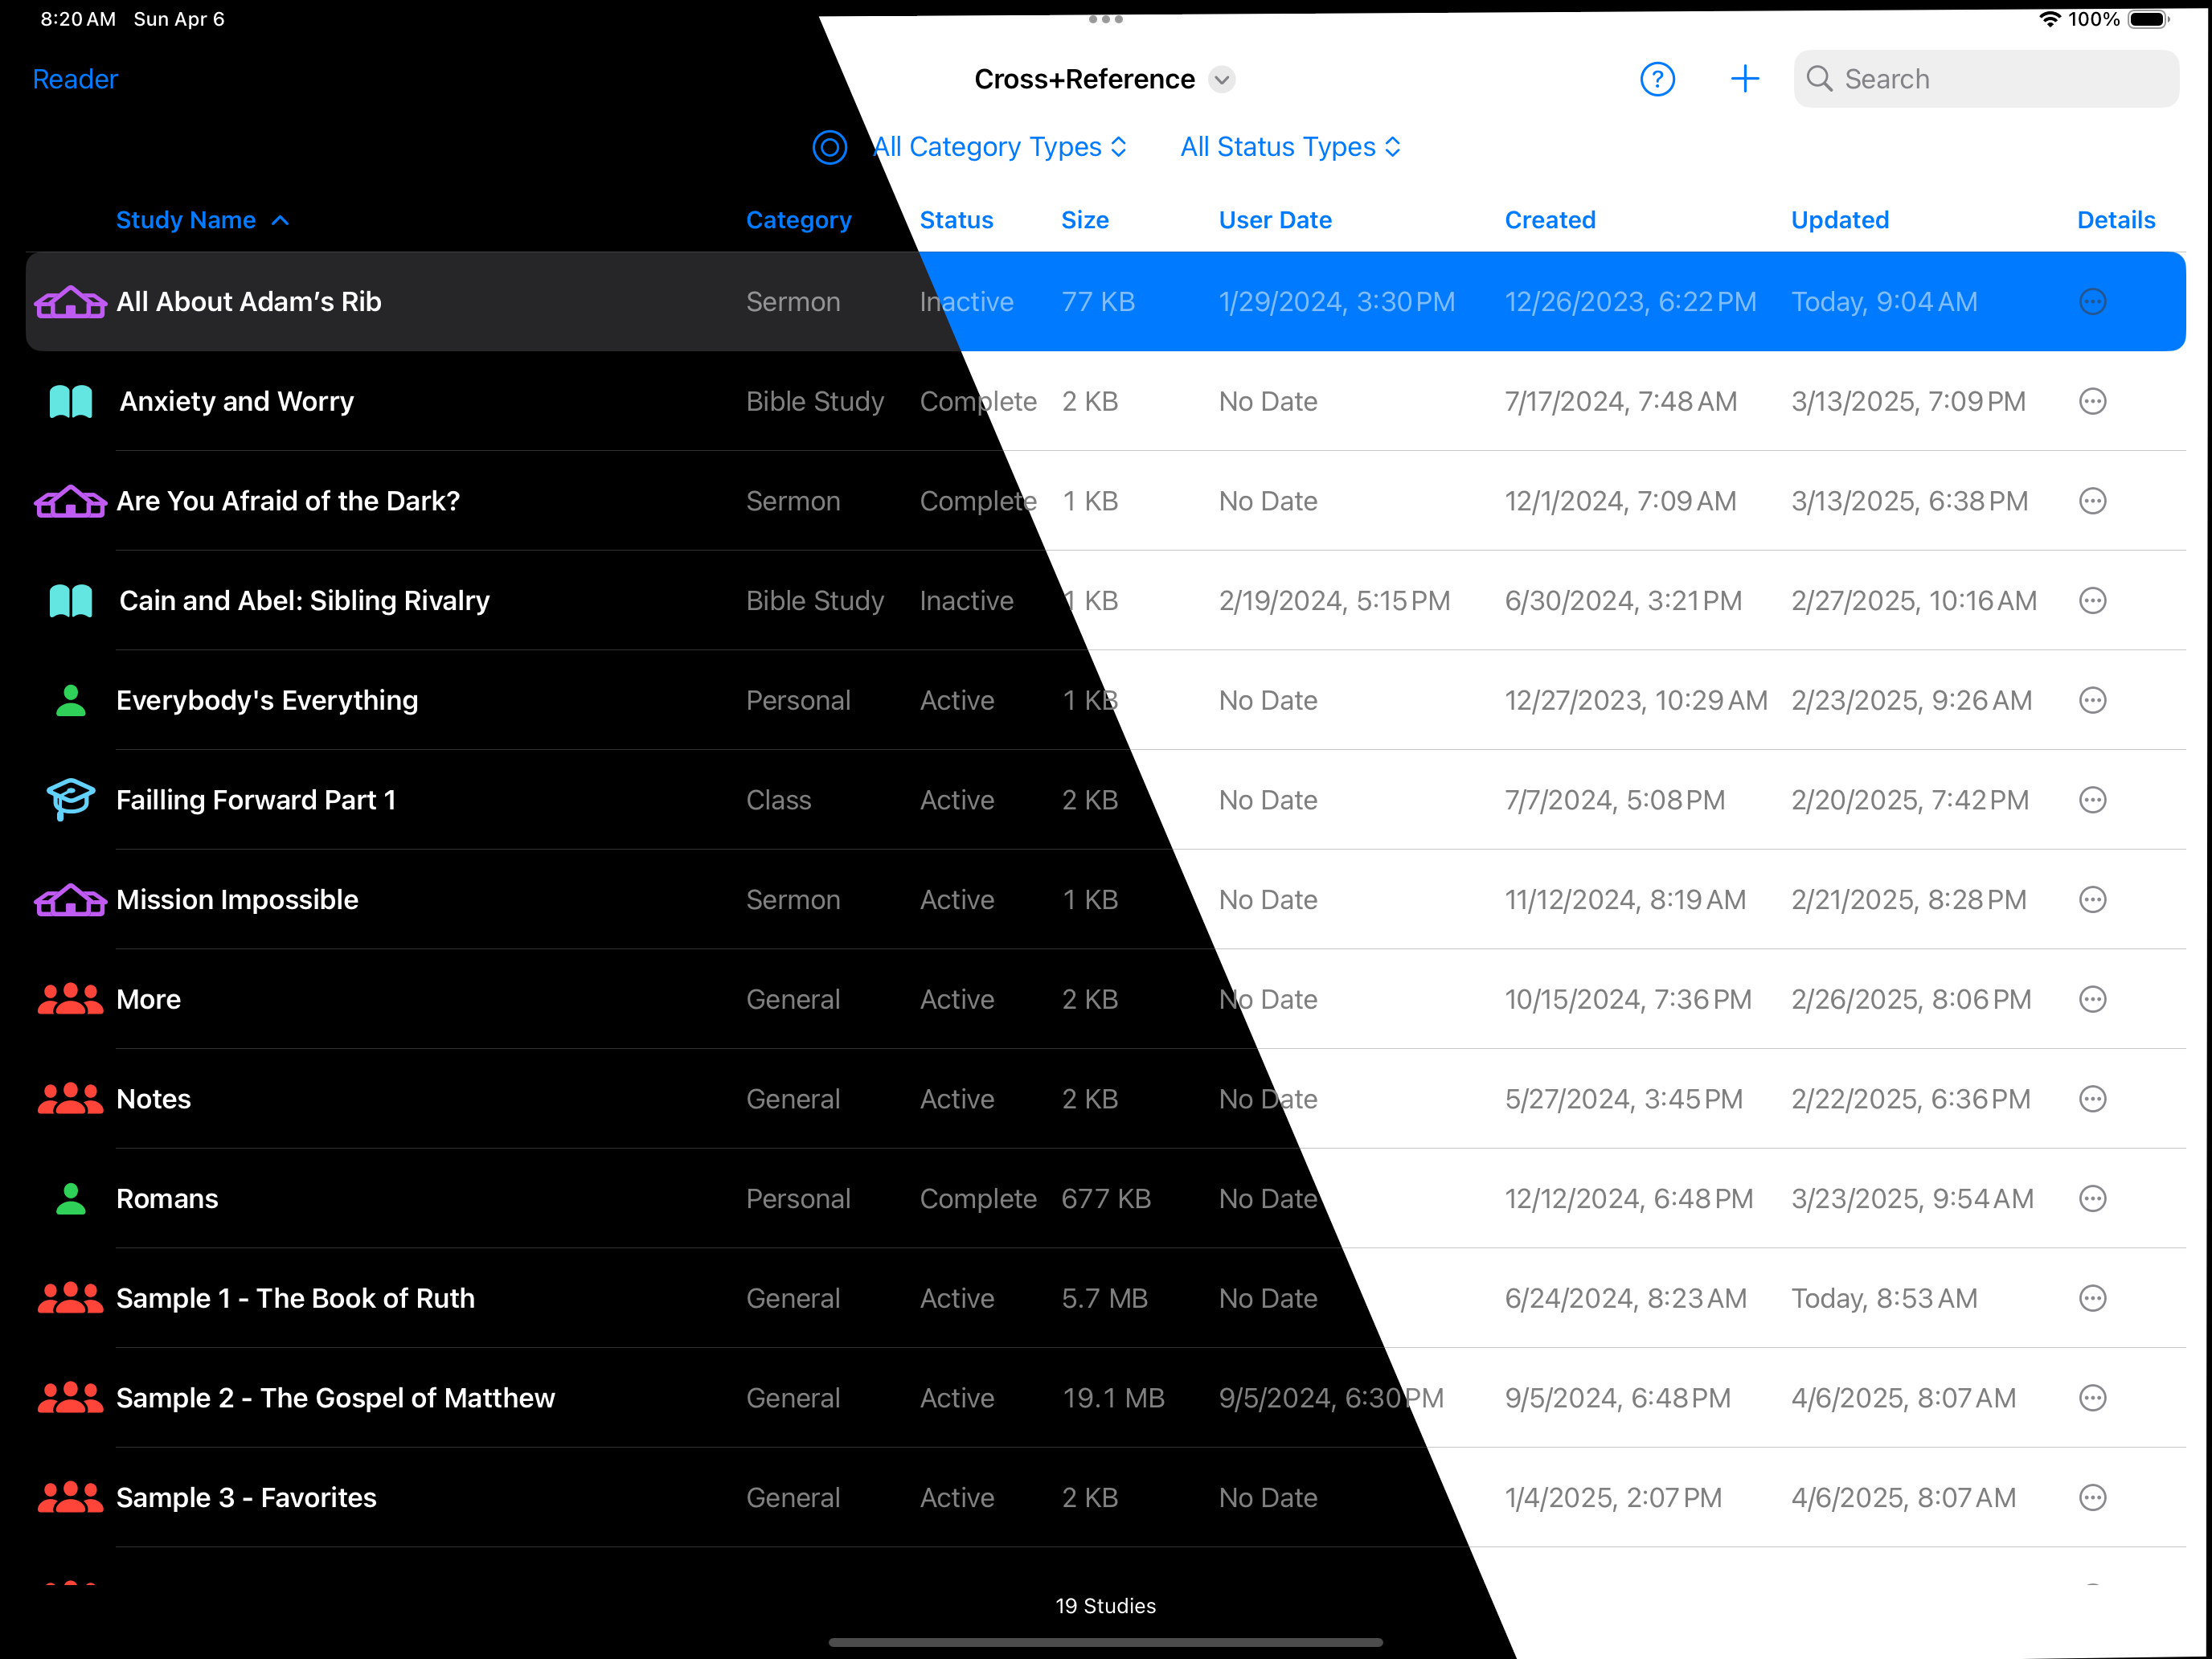Image resolution: width=2212 pixels, height=1659 pixels.
Task: Select Failling Forward Part 1 study
Action: [1105, 800]
